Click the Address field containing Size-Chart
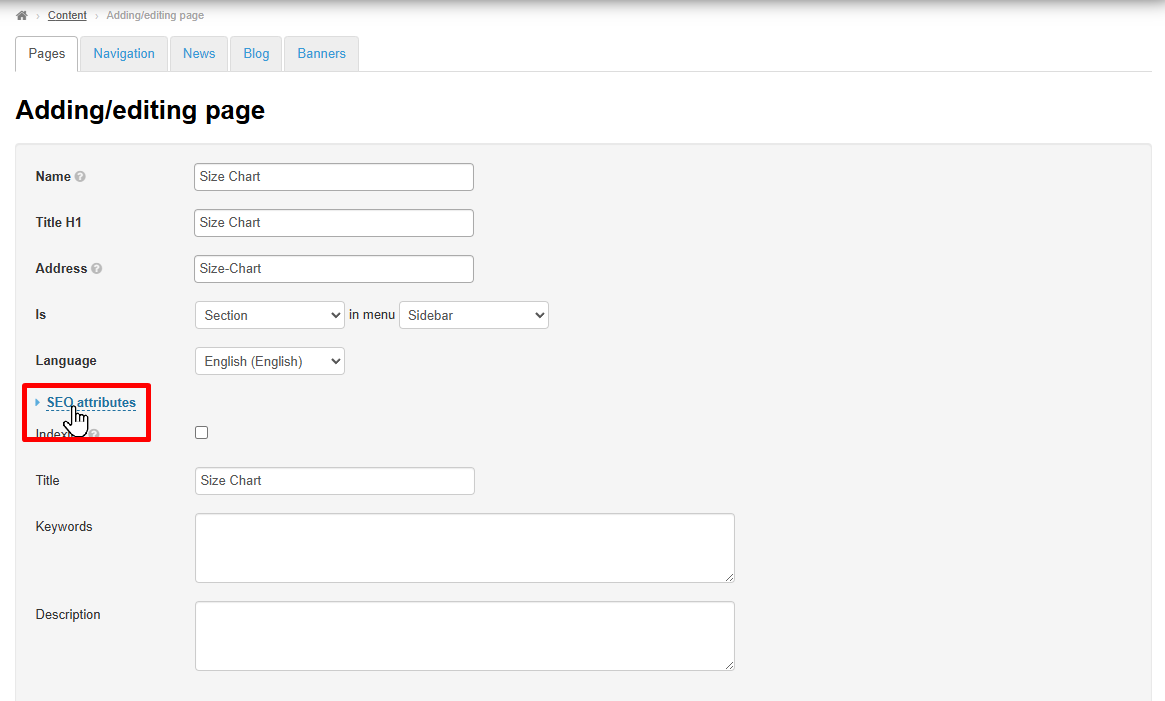Image resolution: width=1165 pixels, height=701 pixels. pos(333,269)
